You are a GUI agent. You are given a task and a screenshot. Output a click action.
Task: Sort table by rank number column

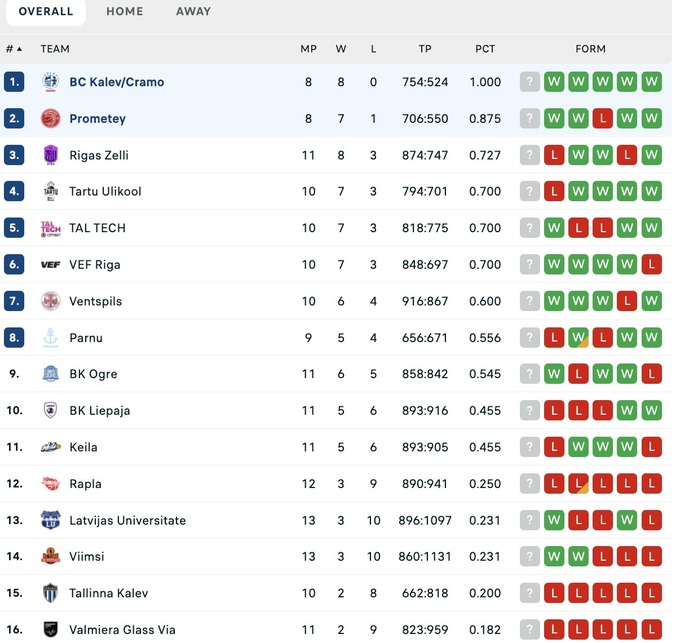tap(14, 49)
